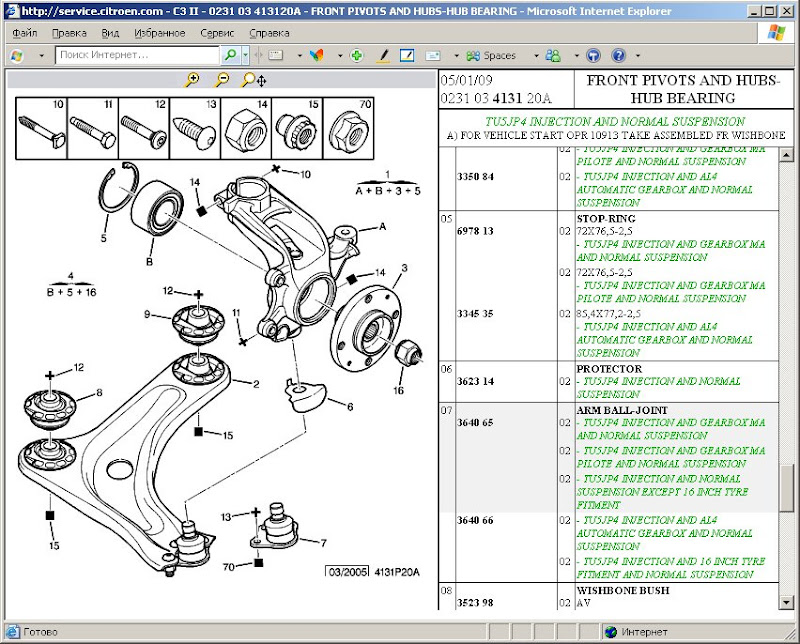Open the Файл menu
Viewport: 800px width, 644px height.
tap(24, 33)
